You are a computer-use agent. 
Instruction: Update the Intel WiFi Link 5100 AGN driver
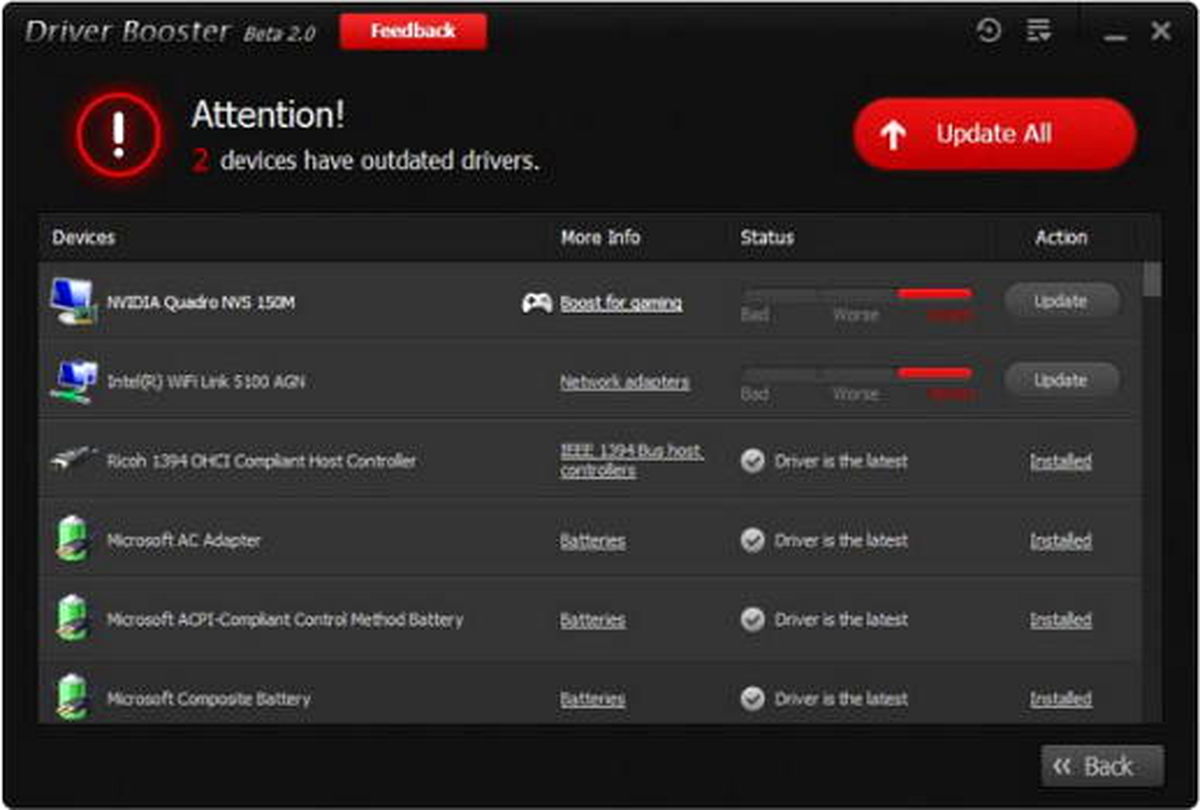[1061, 380]
